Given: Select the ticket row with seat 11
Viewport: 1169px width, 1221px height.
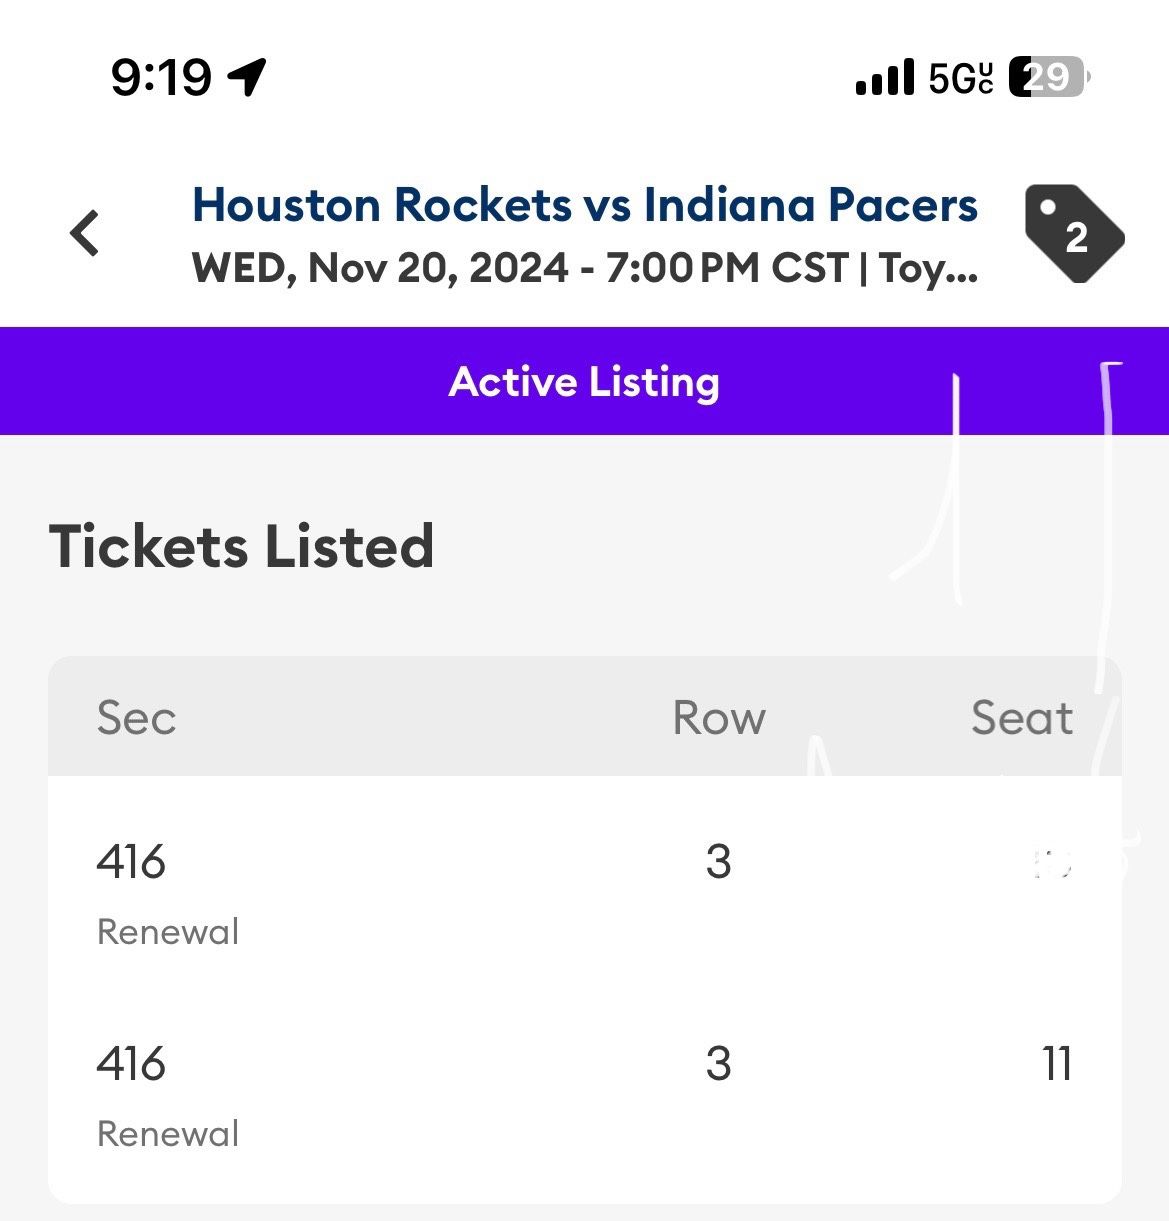Looking at the screenshot, I should click(584, 1095).
